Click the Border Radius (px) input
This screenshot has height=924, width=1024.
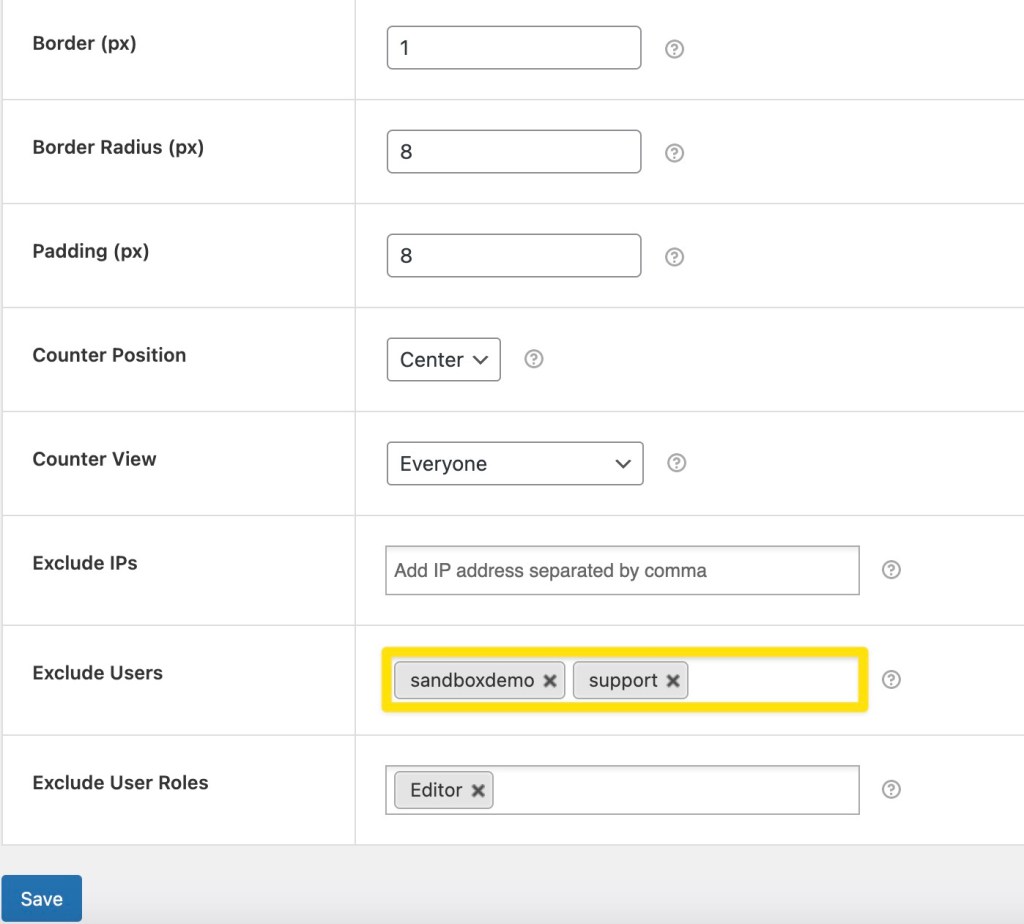(514, 151)
